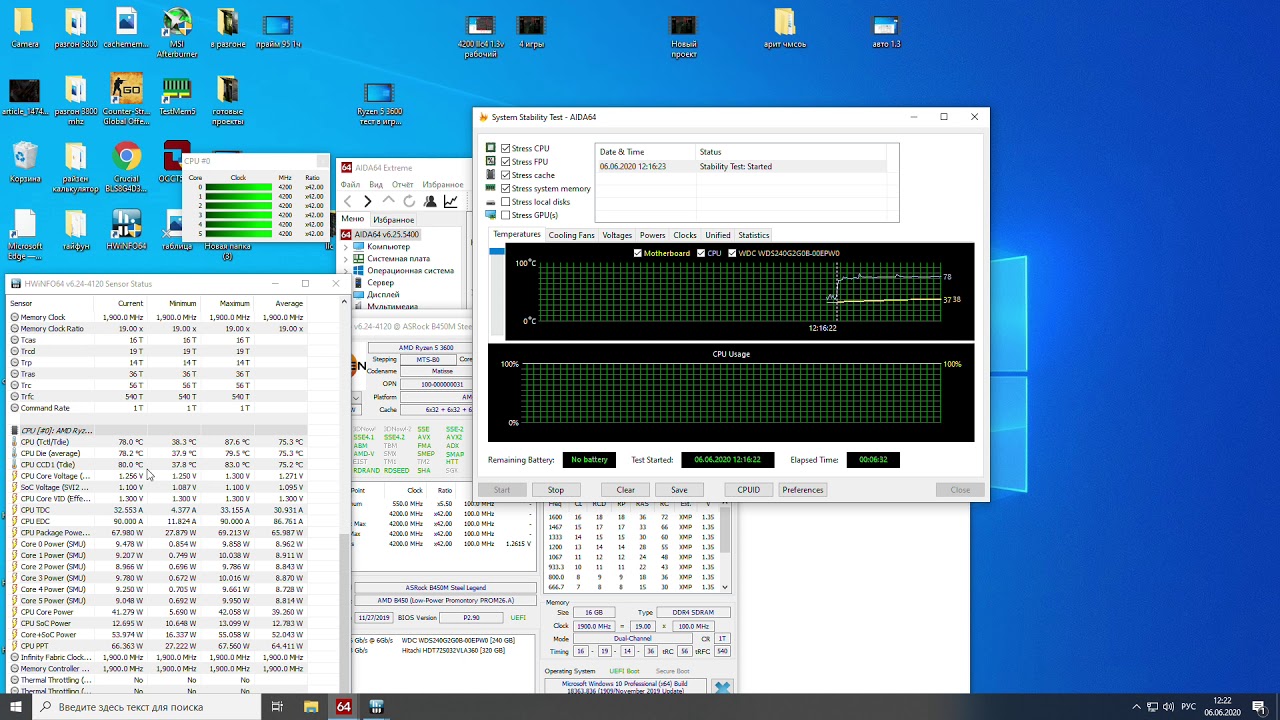Open Preferences in System Stability Test

tap(803, 490)
